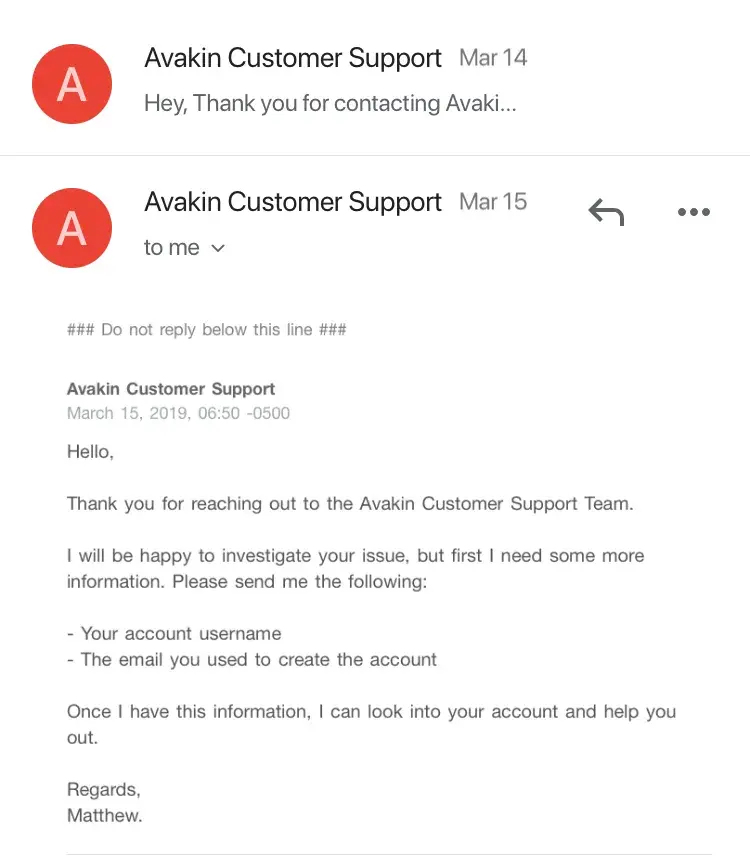Select the "Your account username" bullet line
The image size is (750, 861).
(x=174, y=634)
